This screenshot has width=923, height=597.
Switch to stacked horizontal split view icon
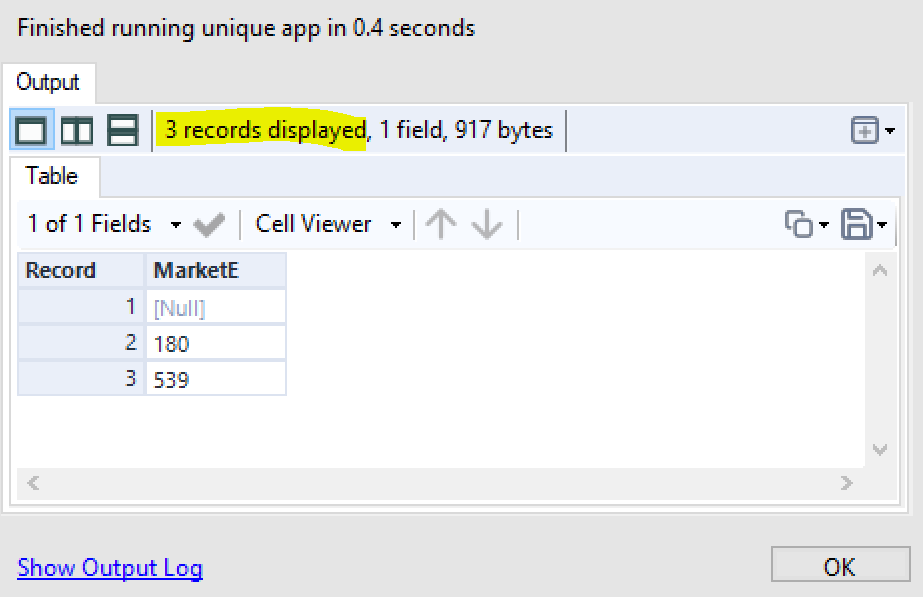(123, 130)
